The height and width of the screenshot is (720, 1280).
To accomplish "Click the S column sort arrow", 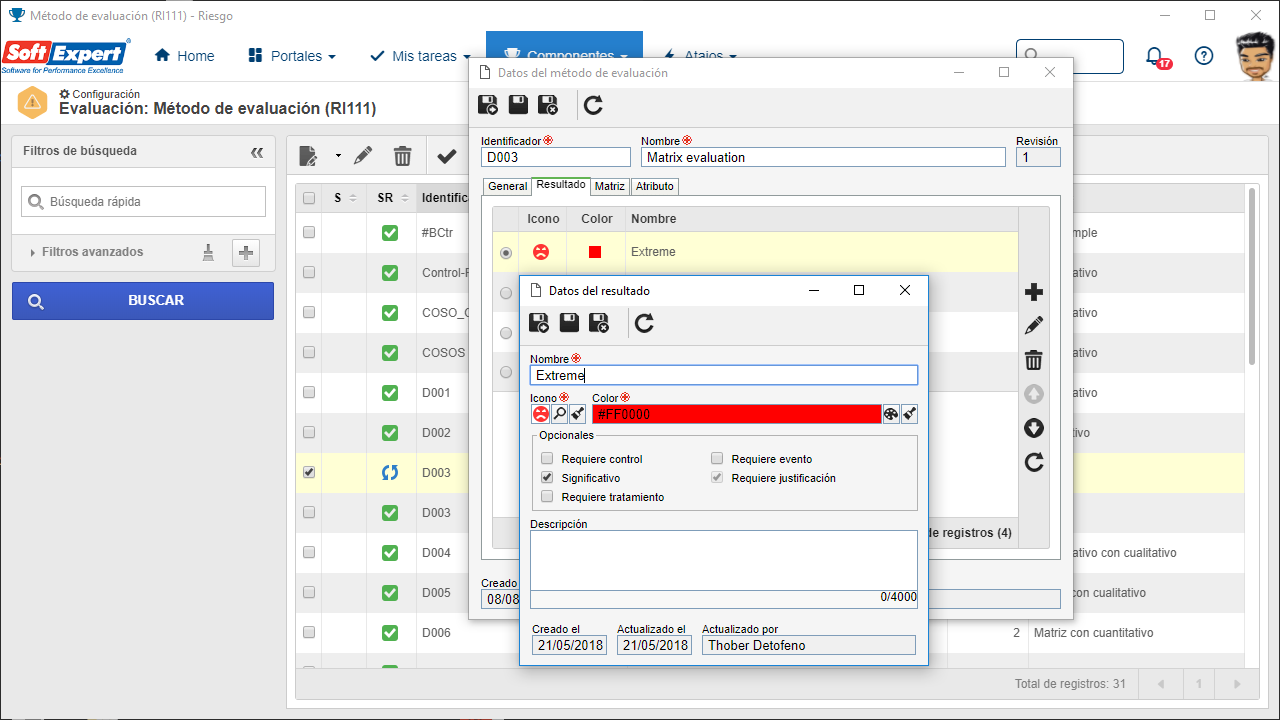I will pyautogui.click(x=354, y=198).
